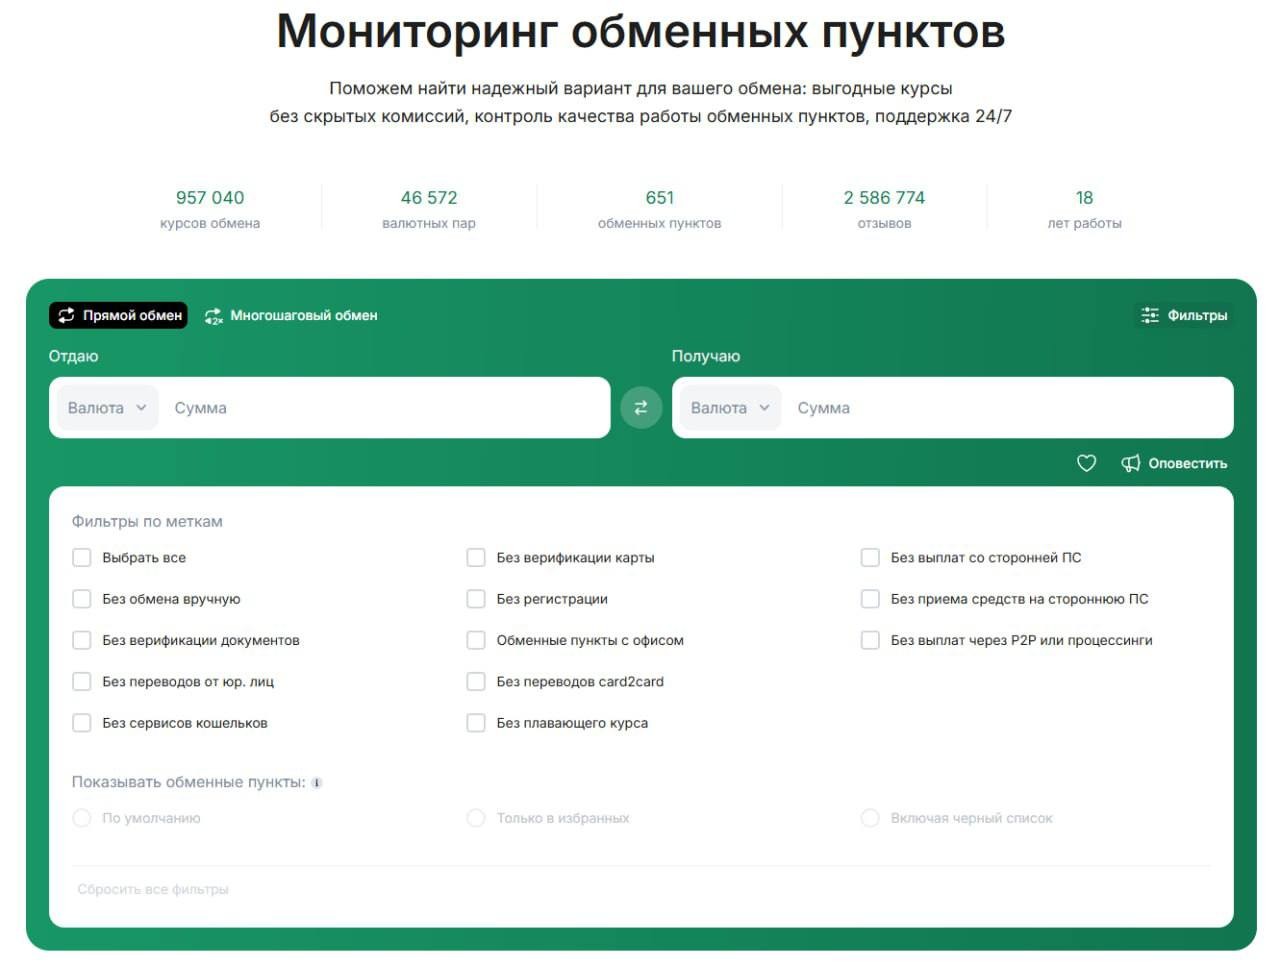Image resolution: width=1280 pixels, height=966 pixels.
Task: Click the swap currencies arrows icon
Action: pos(641,408)
